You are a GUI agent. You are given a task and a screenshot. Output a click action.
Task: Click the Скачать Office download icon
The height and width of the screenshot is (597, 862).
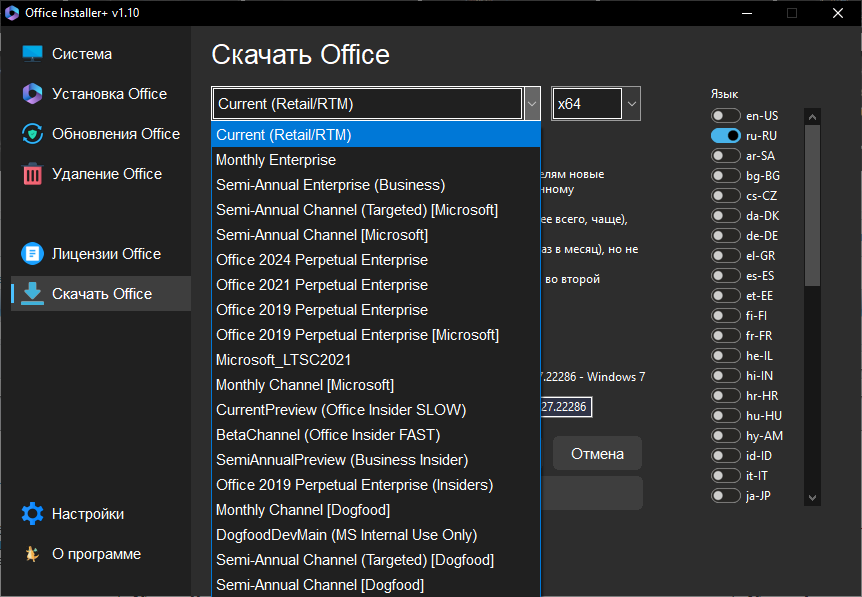[x=33, y=294]
